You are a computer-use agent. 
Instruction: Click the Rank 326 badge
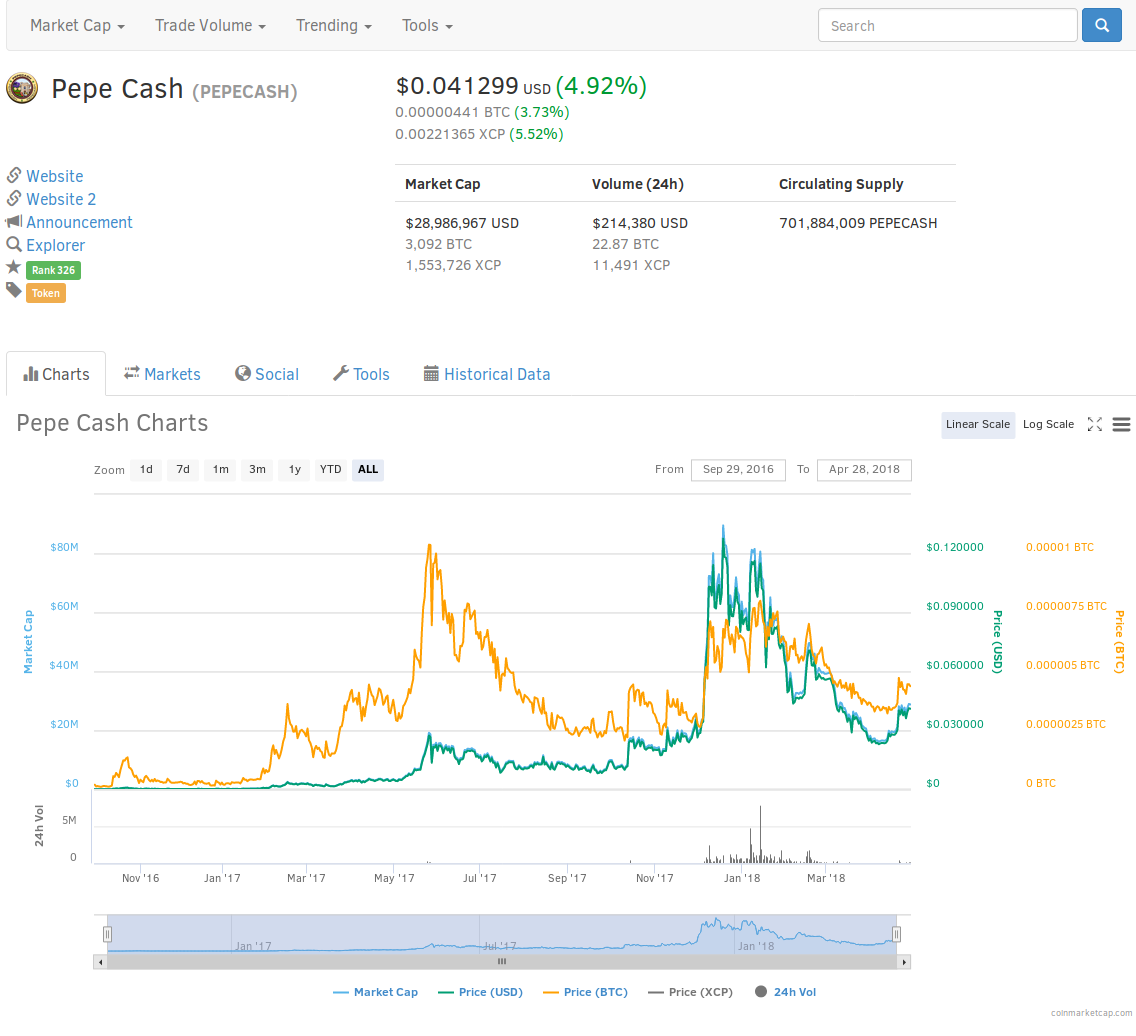click(53, 270)
